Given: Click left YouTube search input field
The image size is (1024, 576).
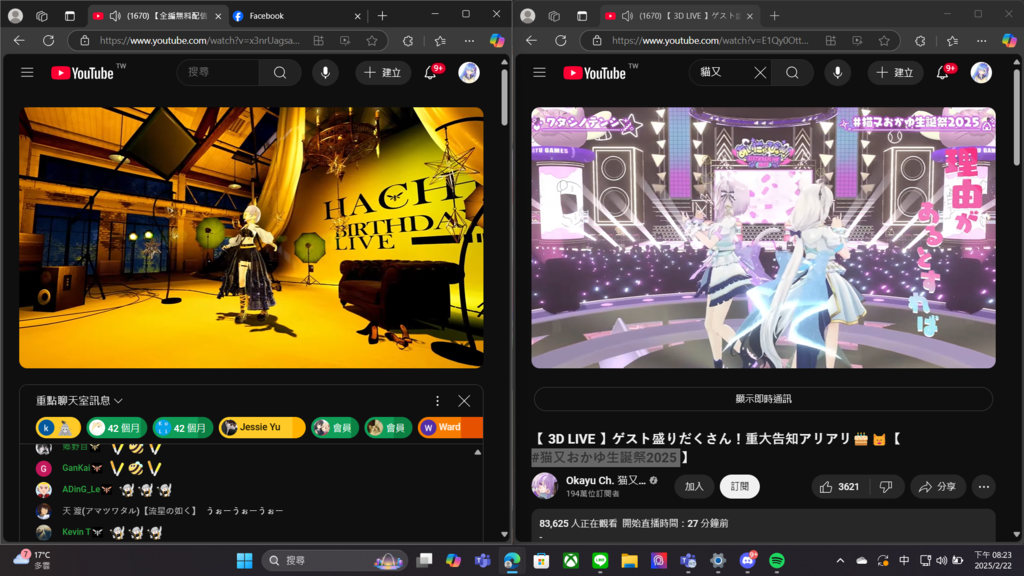Looking at the screenshot, I should click(x=219, y=72).
